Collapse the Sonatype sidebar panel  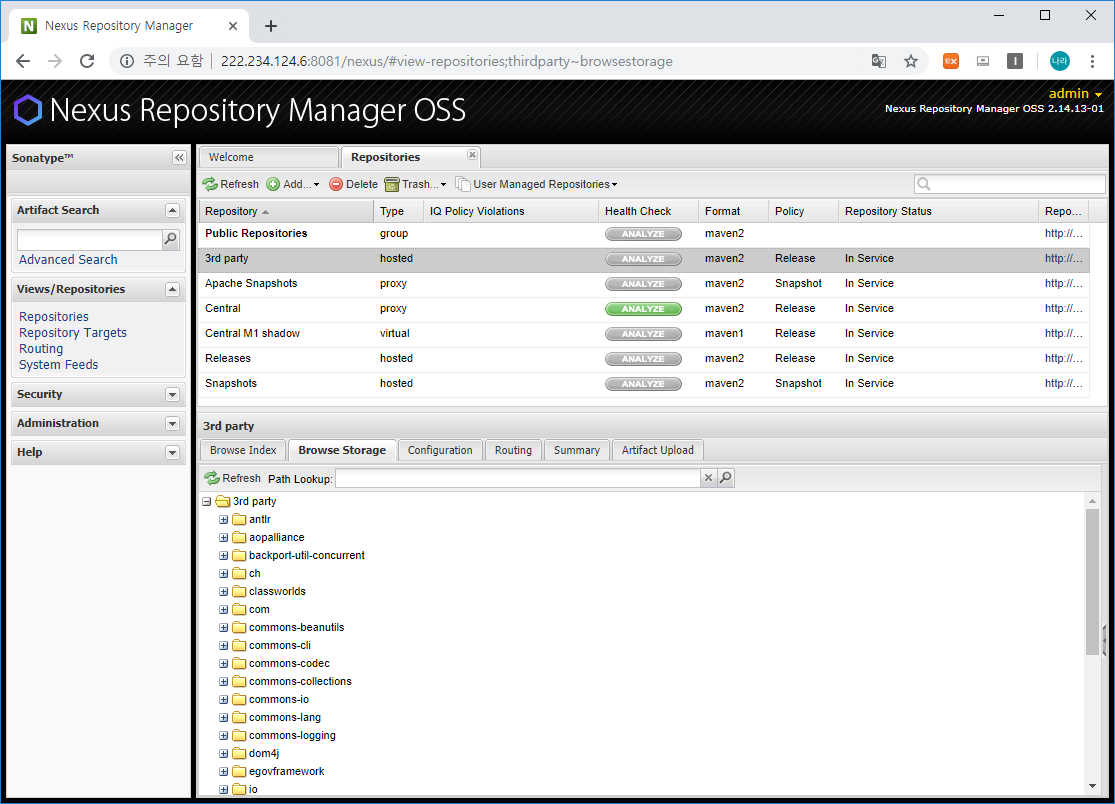179,158
